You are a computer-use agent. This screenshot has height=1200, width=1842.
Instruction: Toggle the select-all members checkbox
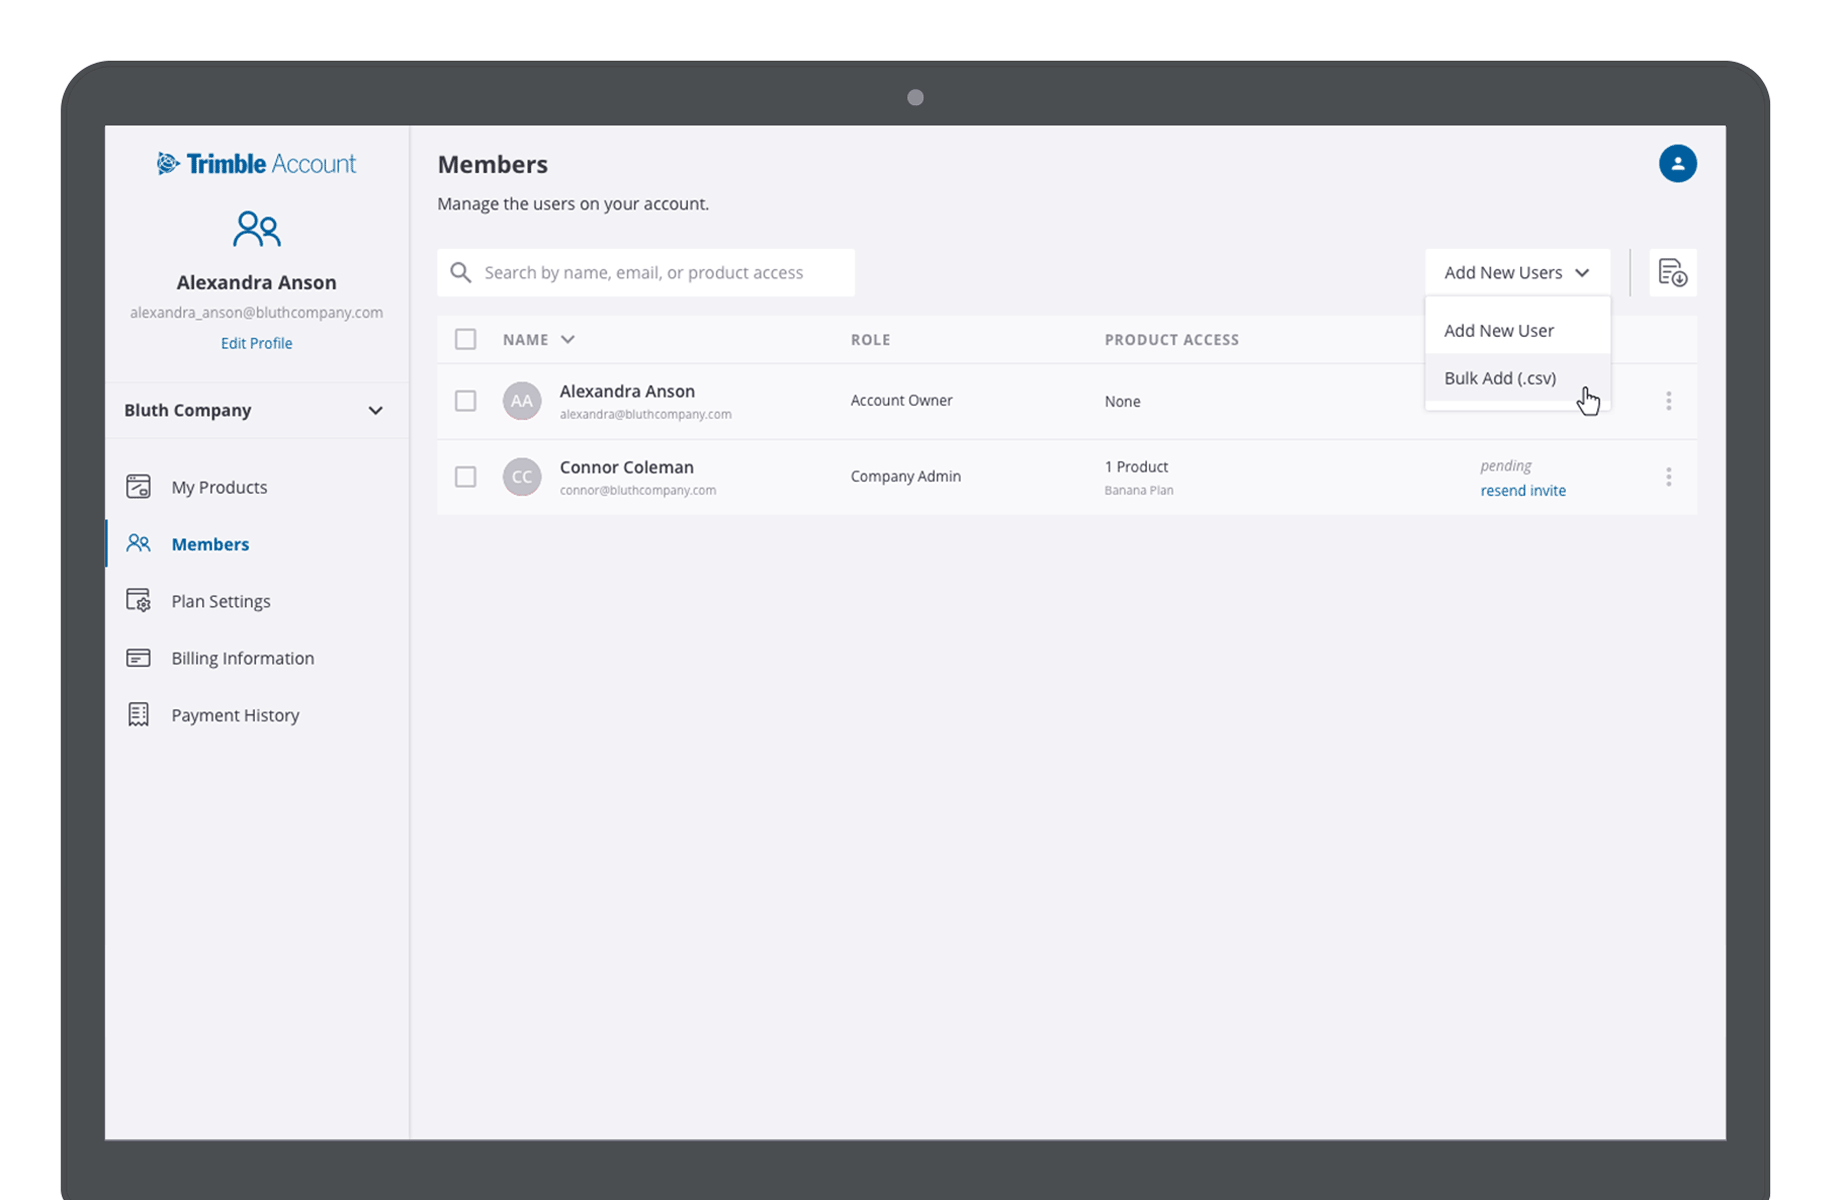(x=466, y=339)
